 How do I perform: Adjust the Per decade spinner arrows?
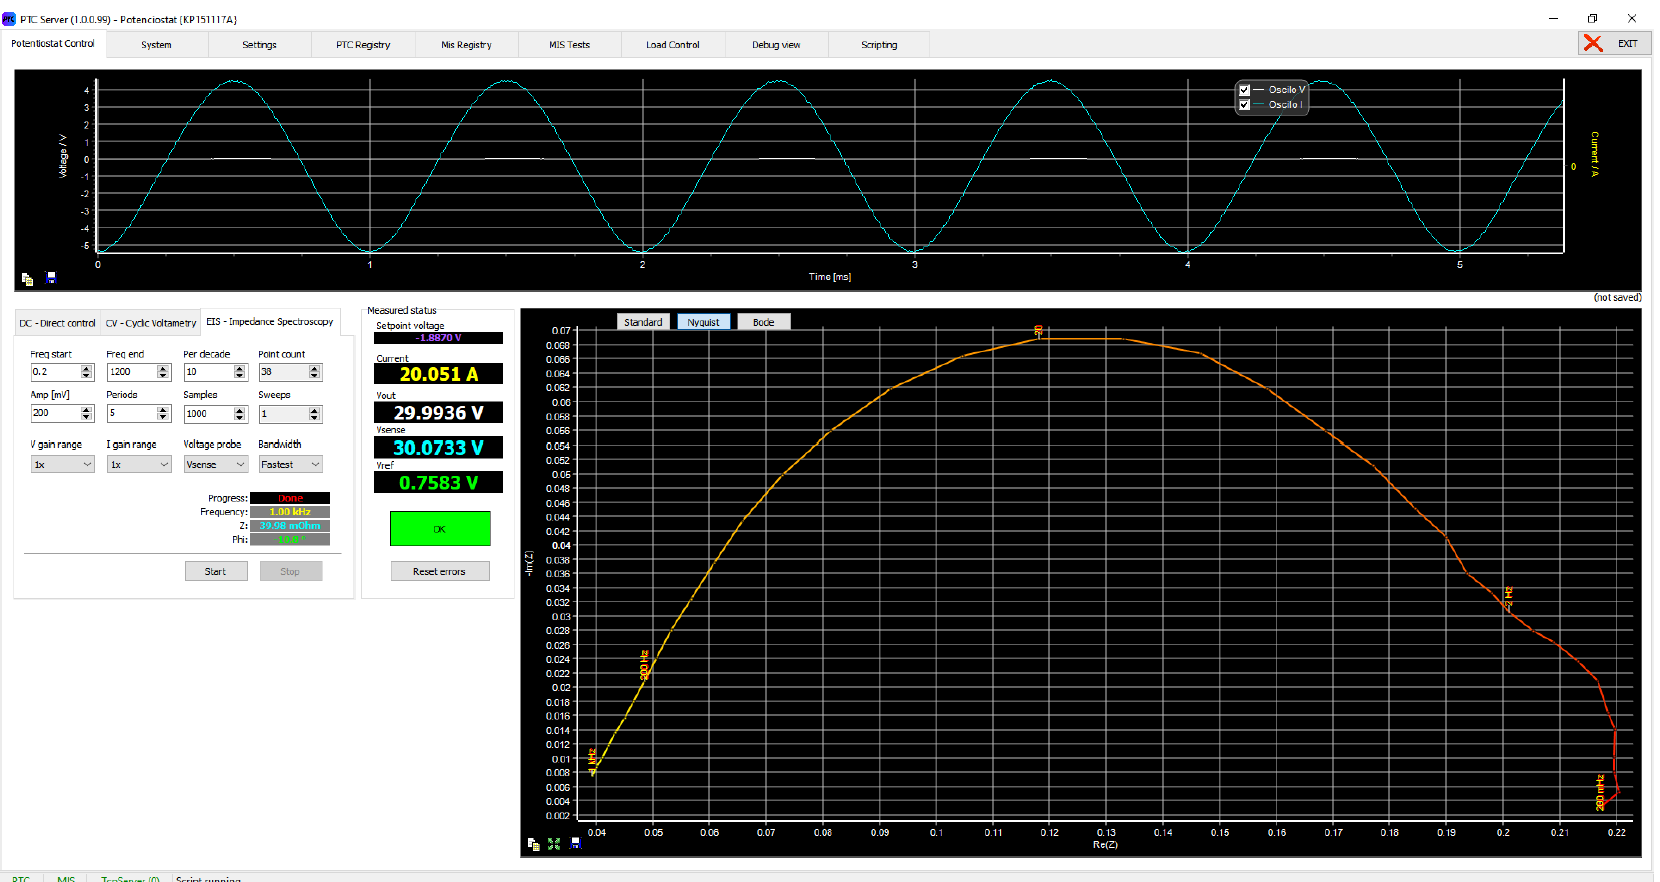(x=240, y=372)
